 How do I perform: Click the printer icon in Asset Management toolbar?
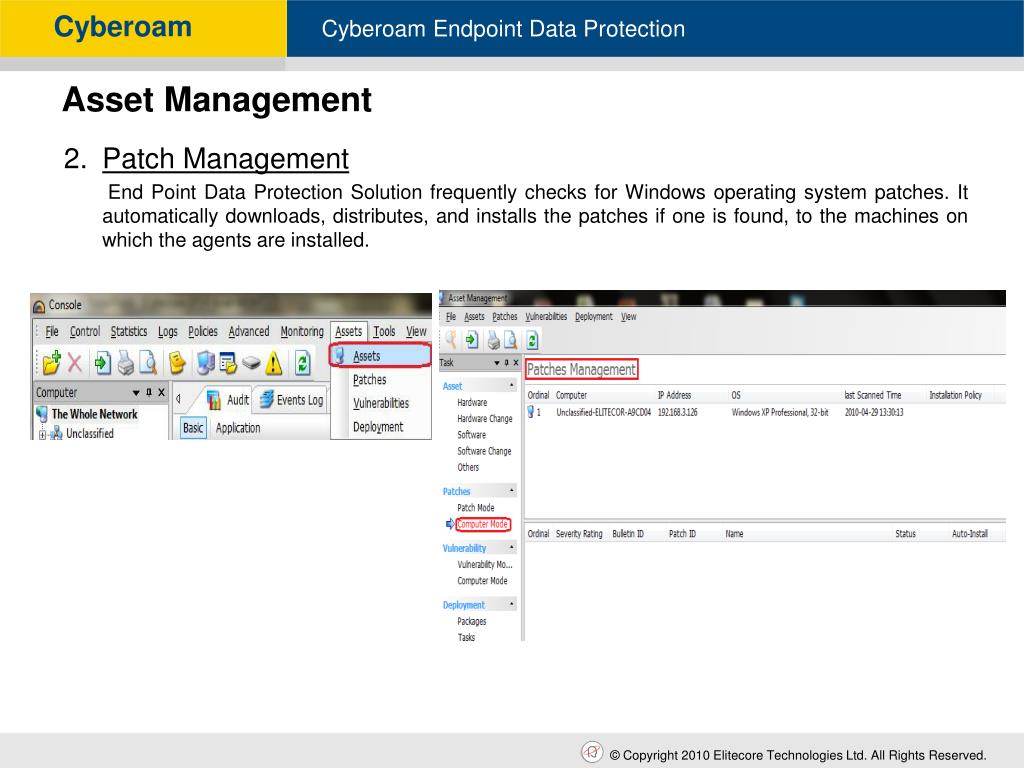(x=494, y=340)
